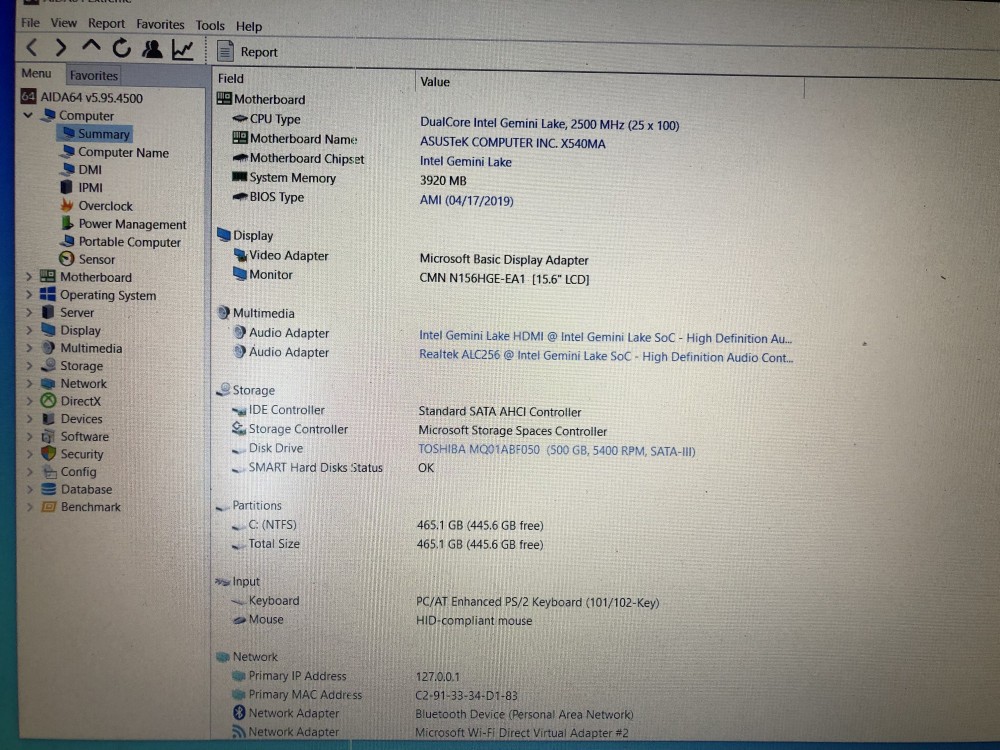This screenshot has width=1000, height=750.
Task: Select SMART Hard Disks Status row
Action: coord(332,467)
